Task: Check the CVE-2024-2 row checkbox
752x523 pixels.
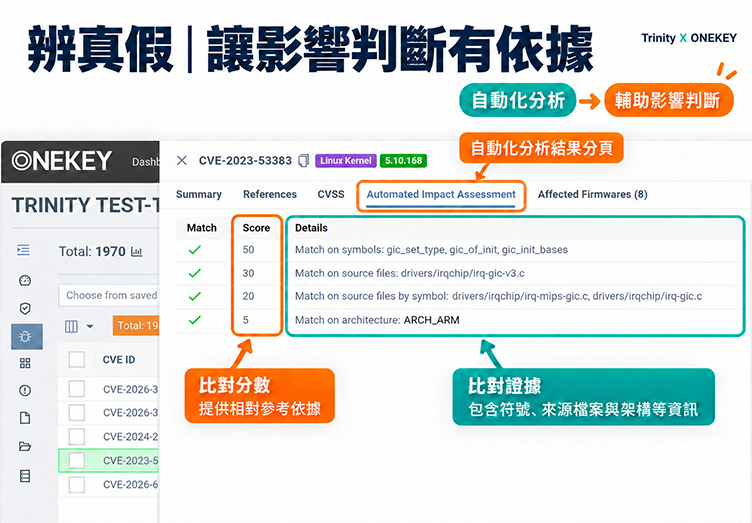Action: (77, 436)
